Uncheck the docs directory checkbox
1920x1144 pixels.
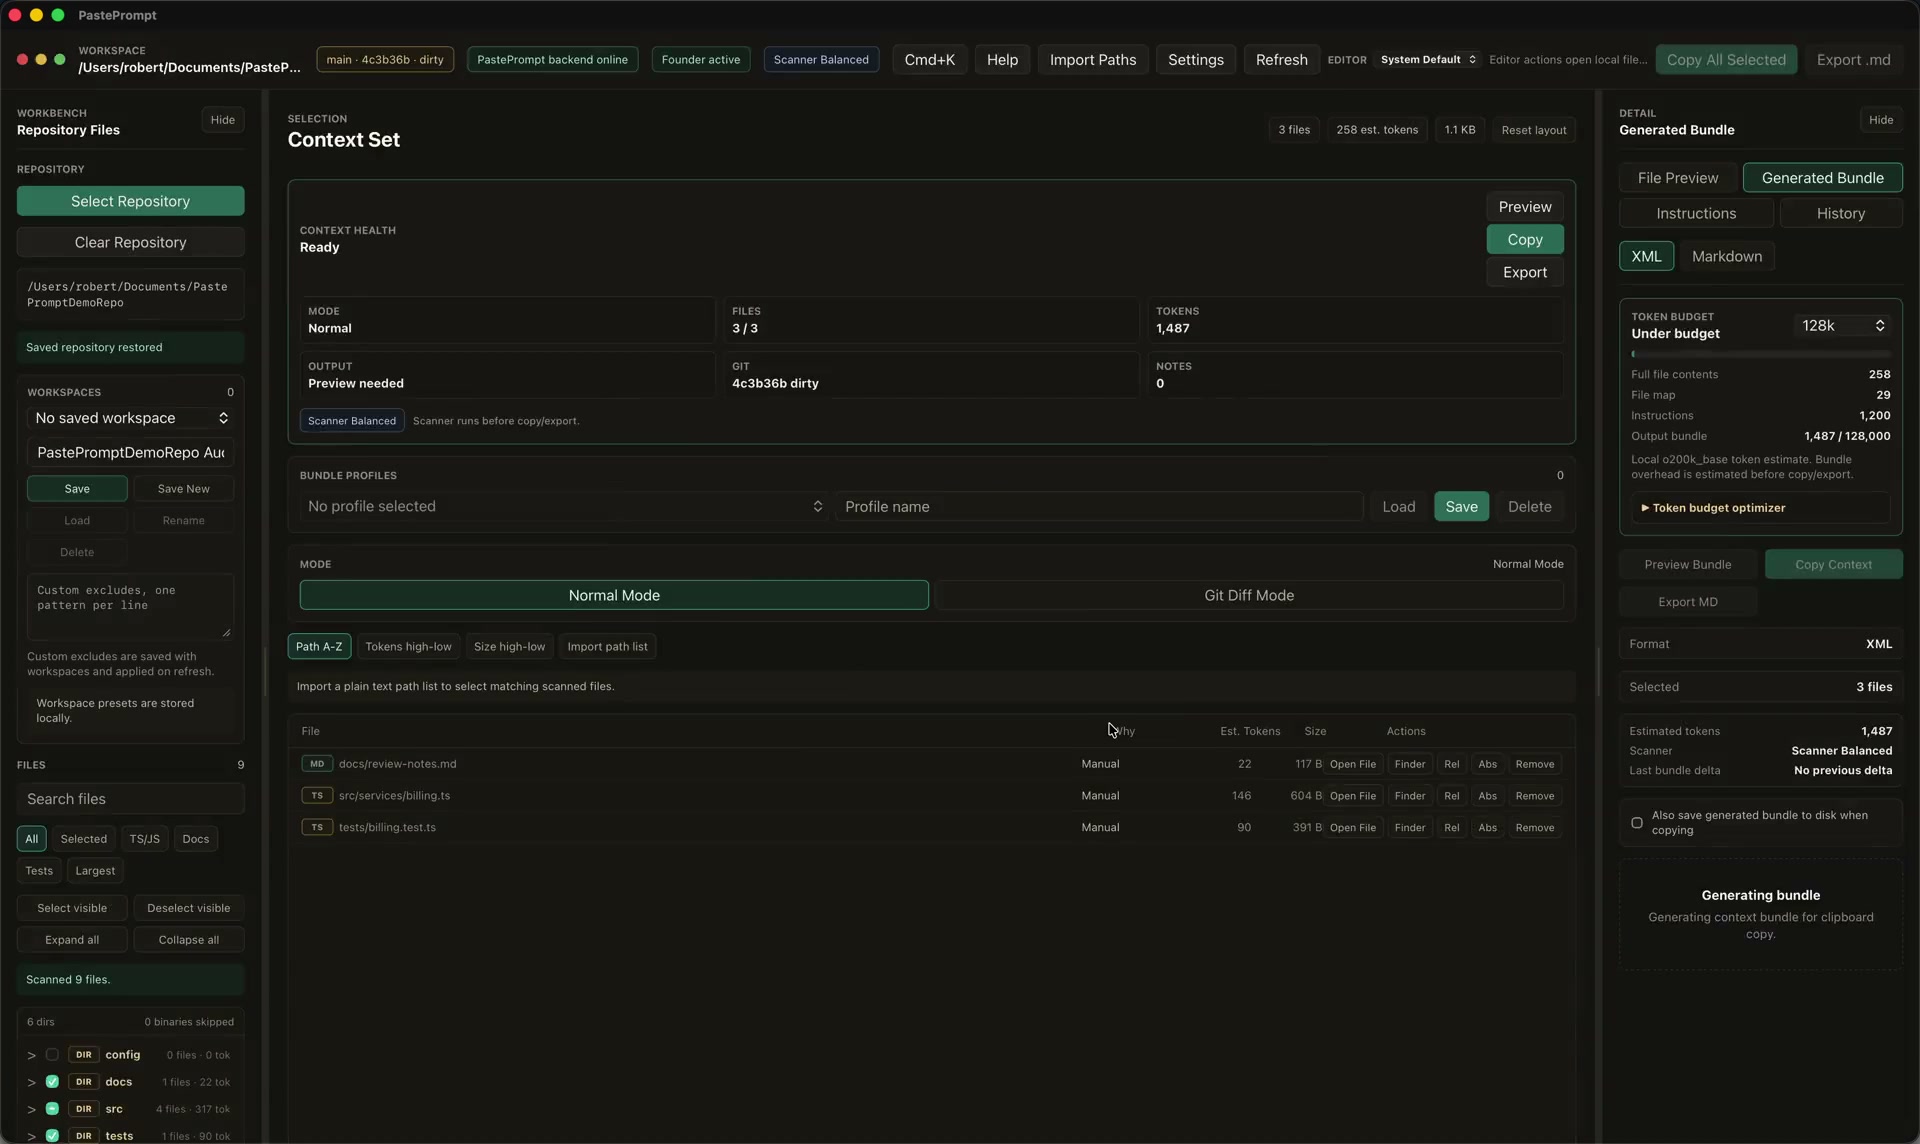click(x=52, y=1082)
